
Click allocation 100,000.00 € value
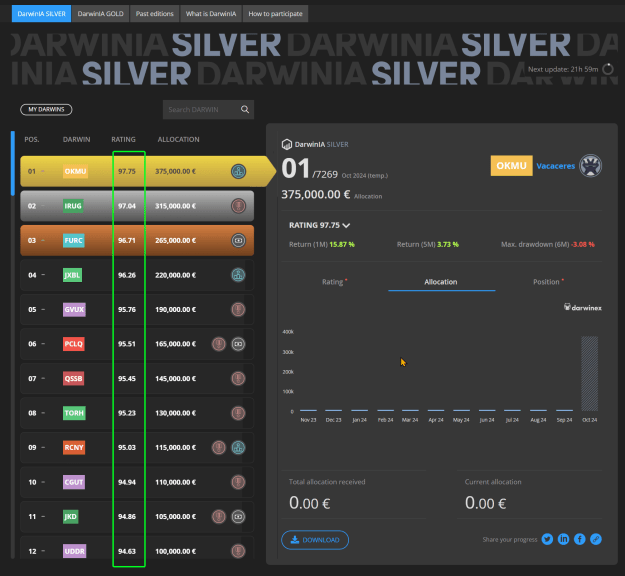pyautogui.click(x=175, y=551)
